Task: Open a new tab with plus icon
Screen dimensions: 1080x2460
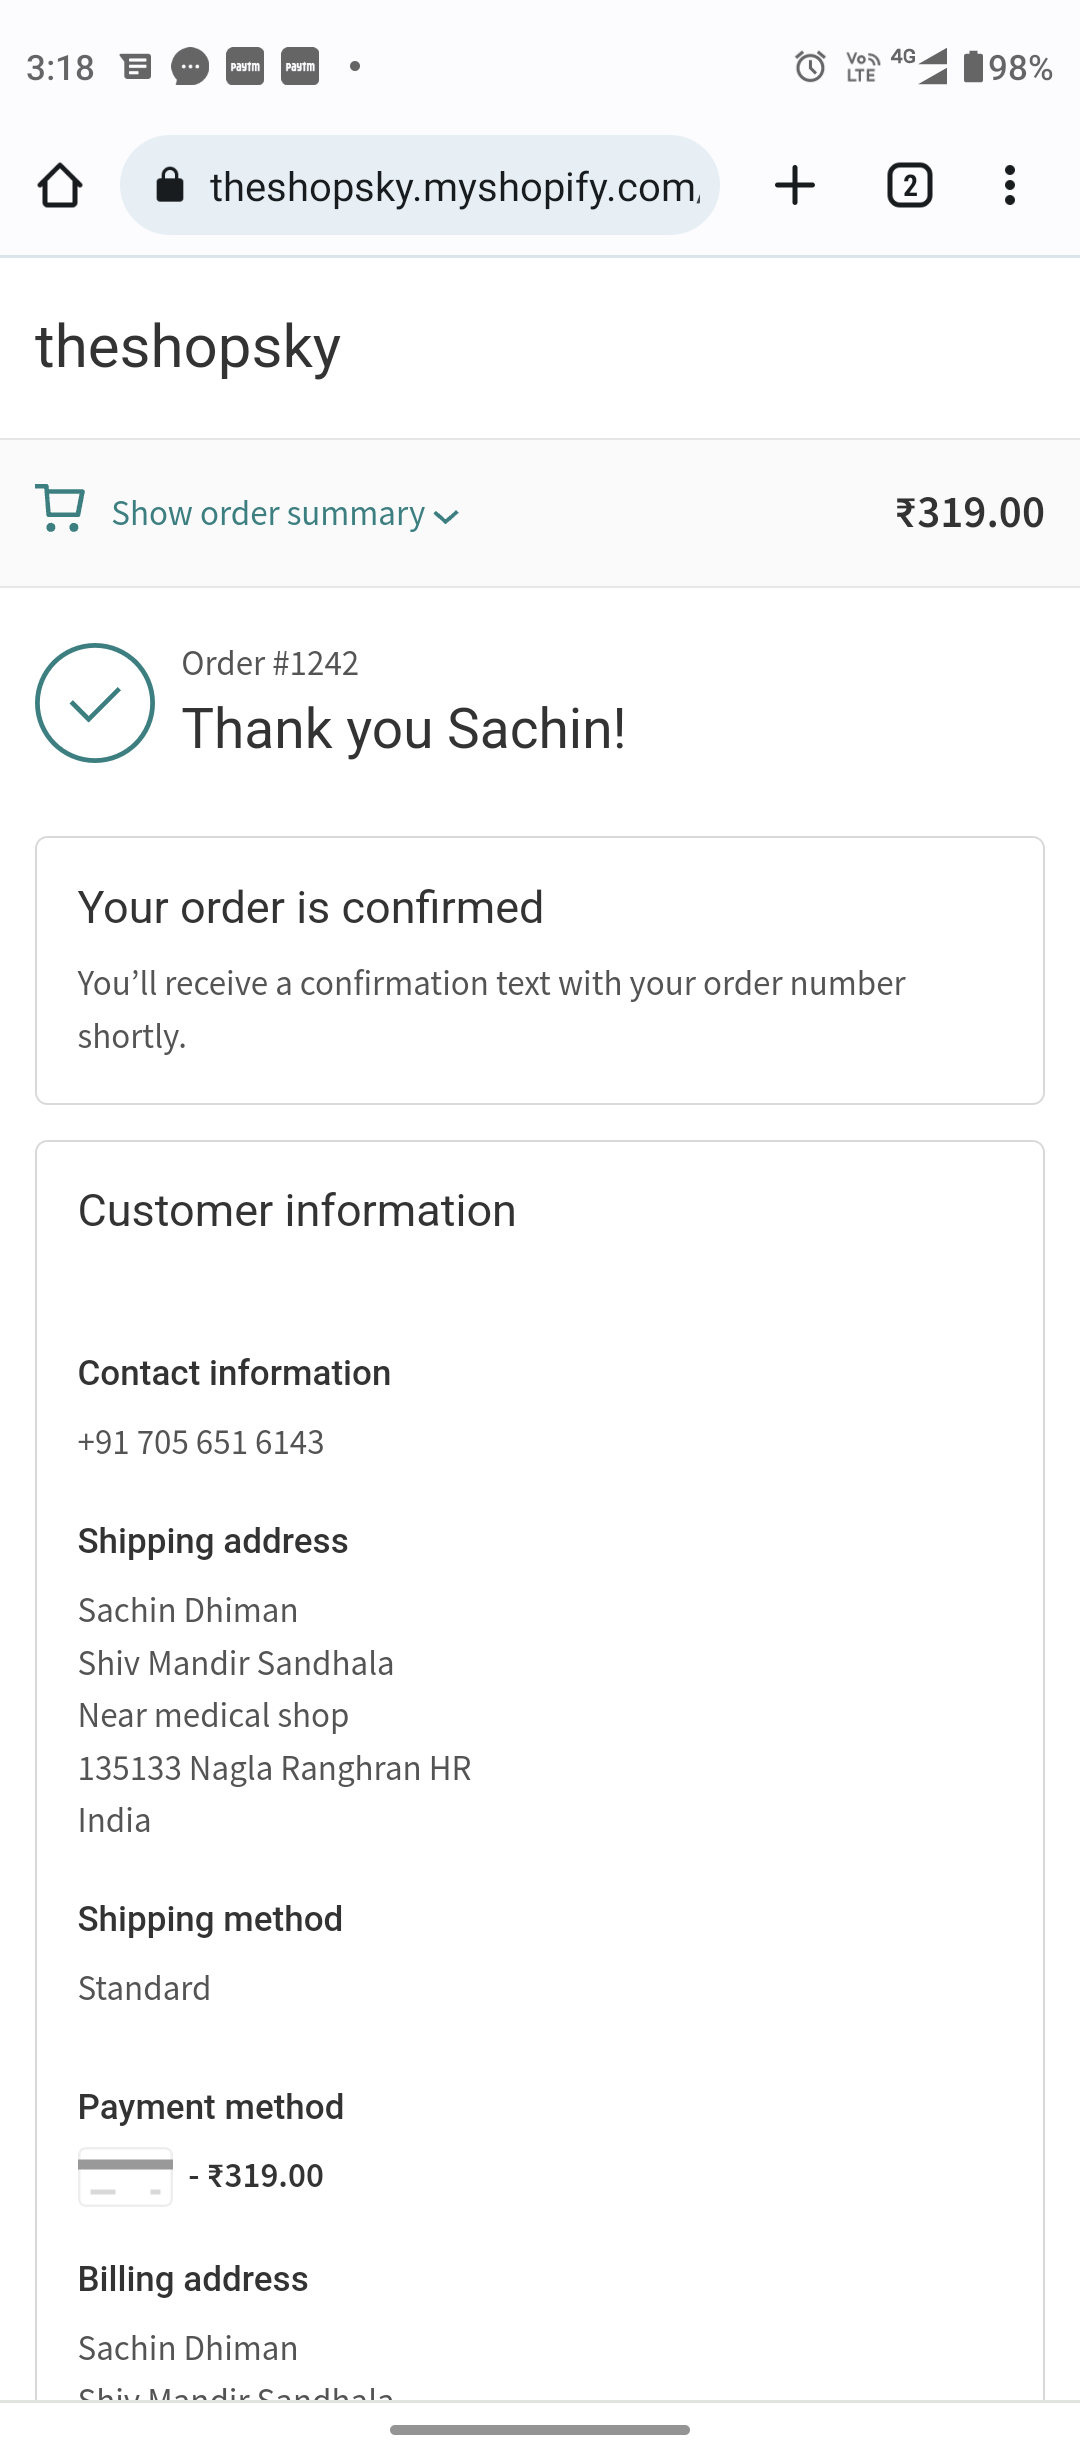Action: 795,186
